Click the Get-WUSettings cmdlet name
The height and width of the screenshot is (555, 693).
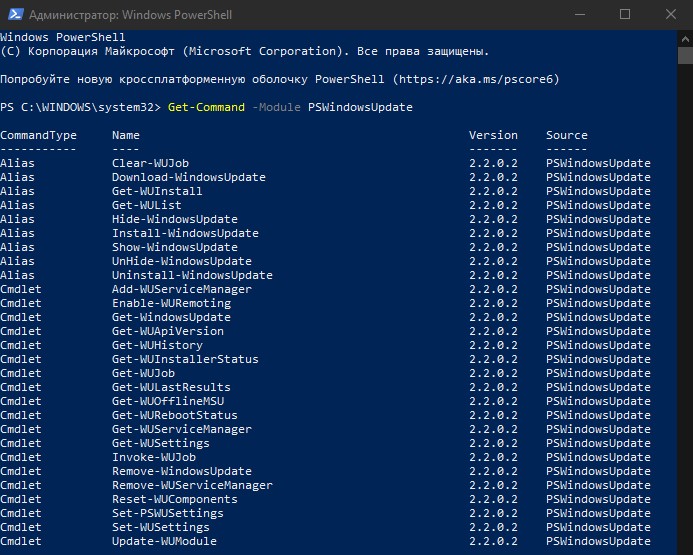coord(161,443)
